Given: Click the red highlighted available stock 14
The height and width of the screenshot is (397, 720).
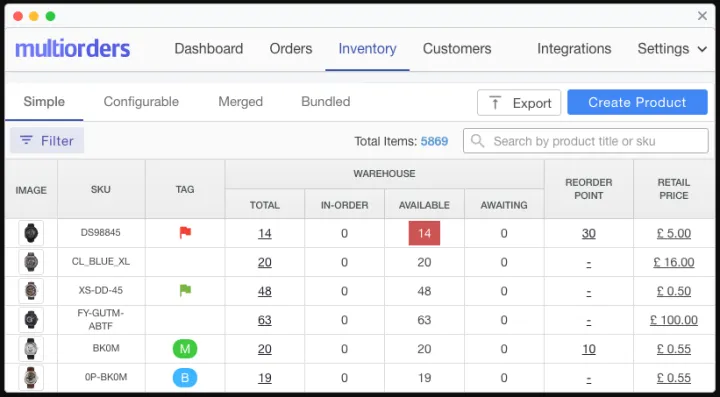Looking at the screenshot, I should pos(424,233).
